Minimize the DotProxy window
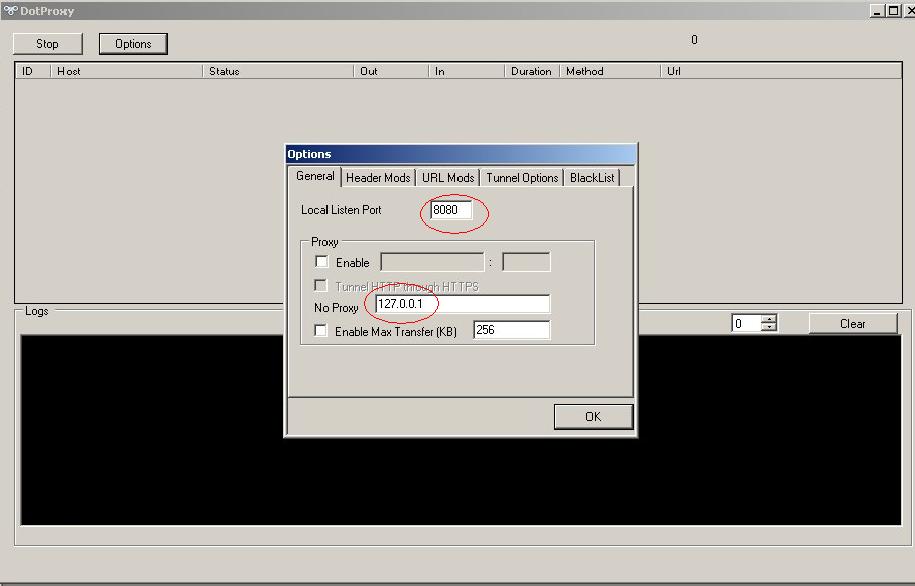915x586 pixels. tap(876, 11)
